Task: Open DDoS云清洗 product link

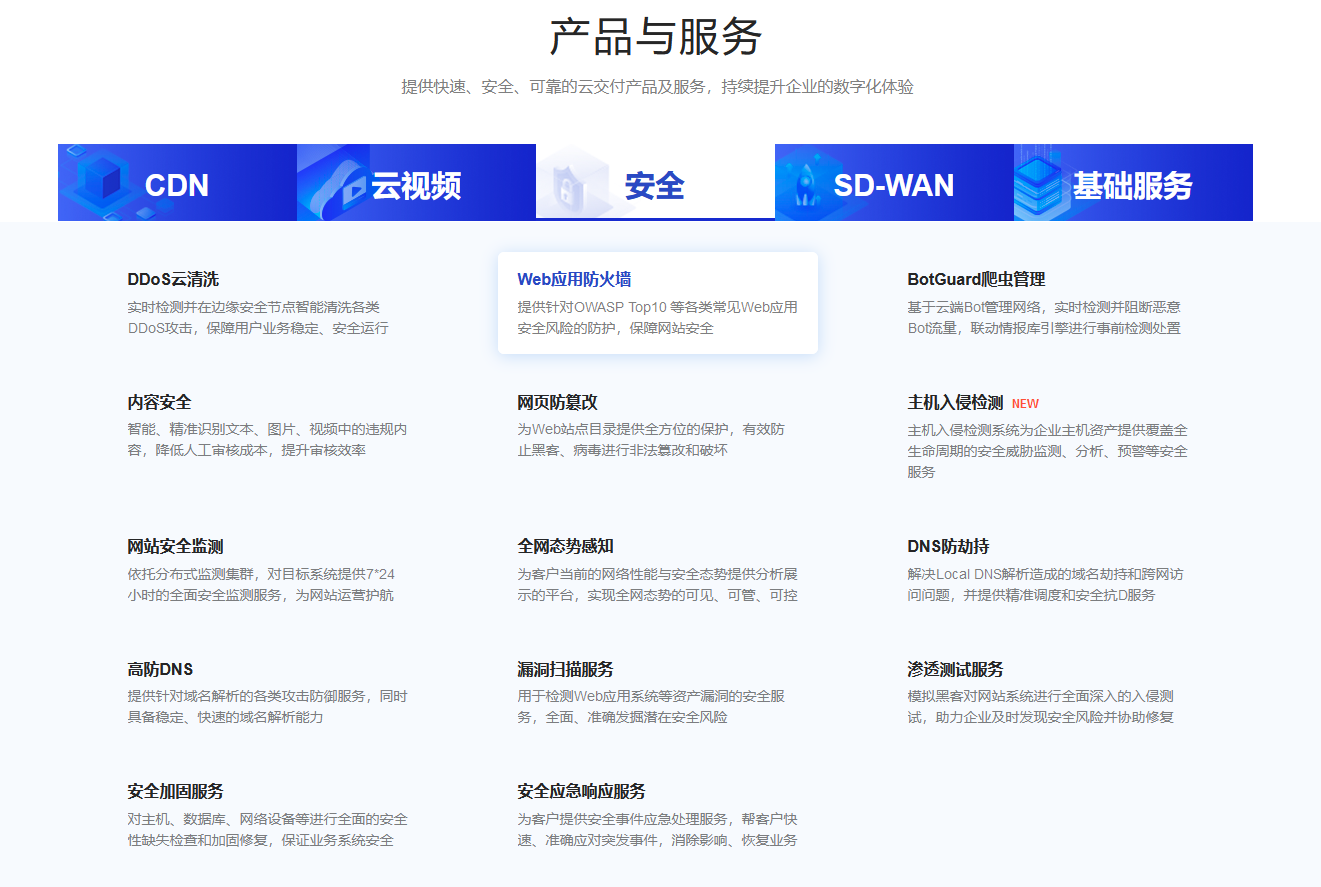Action: 173,279
